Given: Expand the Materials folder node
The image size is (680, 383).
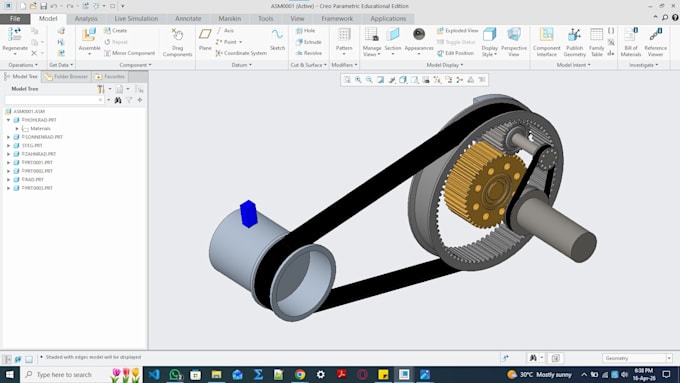Looking at the screenshot, I should click(17, 129).
